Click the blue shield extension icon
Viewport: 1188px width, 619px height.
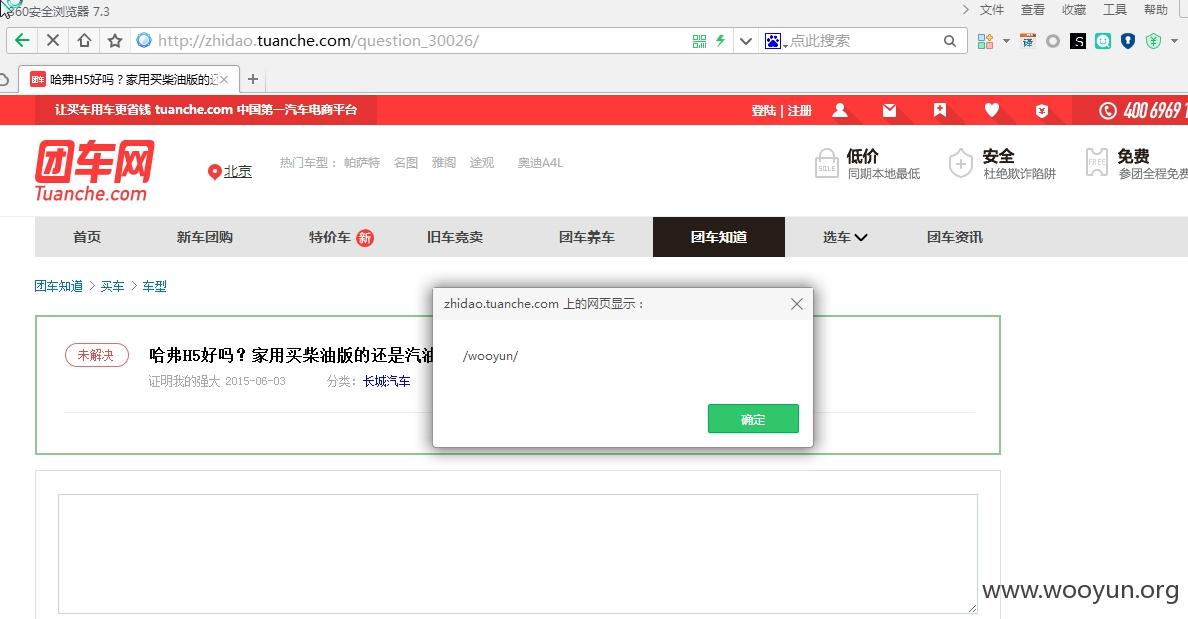pos(1127,41)
